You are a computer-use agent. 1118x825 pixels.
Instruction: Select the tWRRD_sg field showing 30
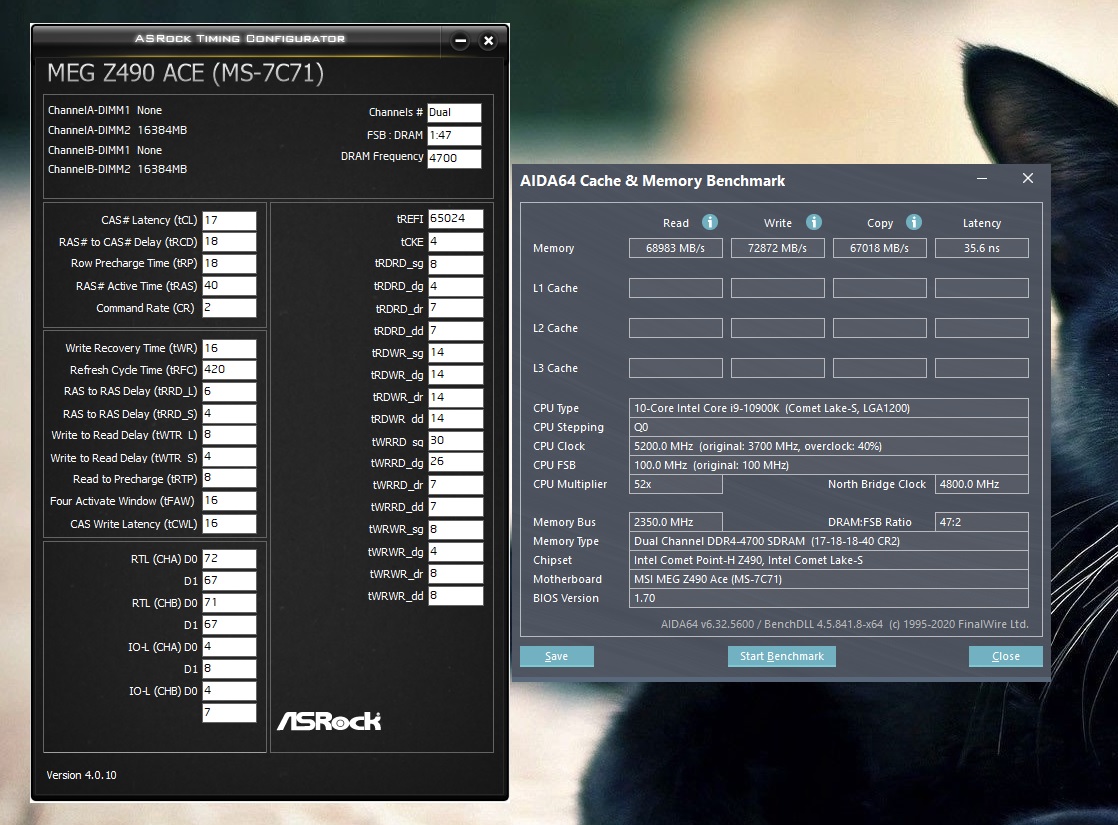(456, 441)
